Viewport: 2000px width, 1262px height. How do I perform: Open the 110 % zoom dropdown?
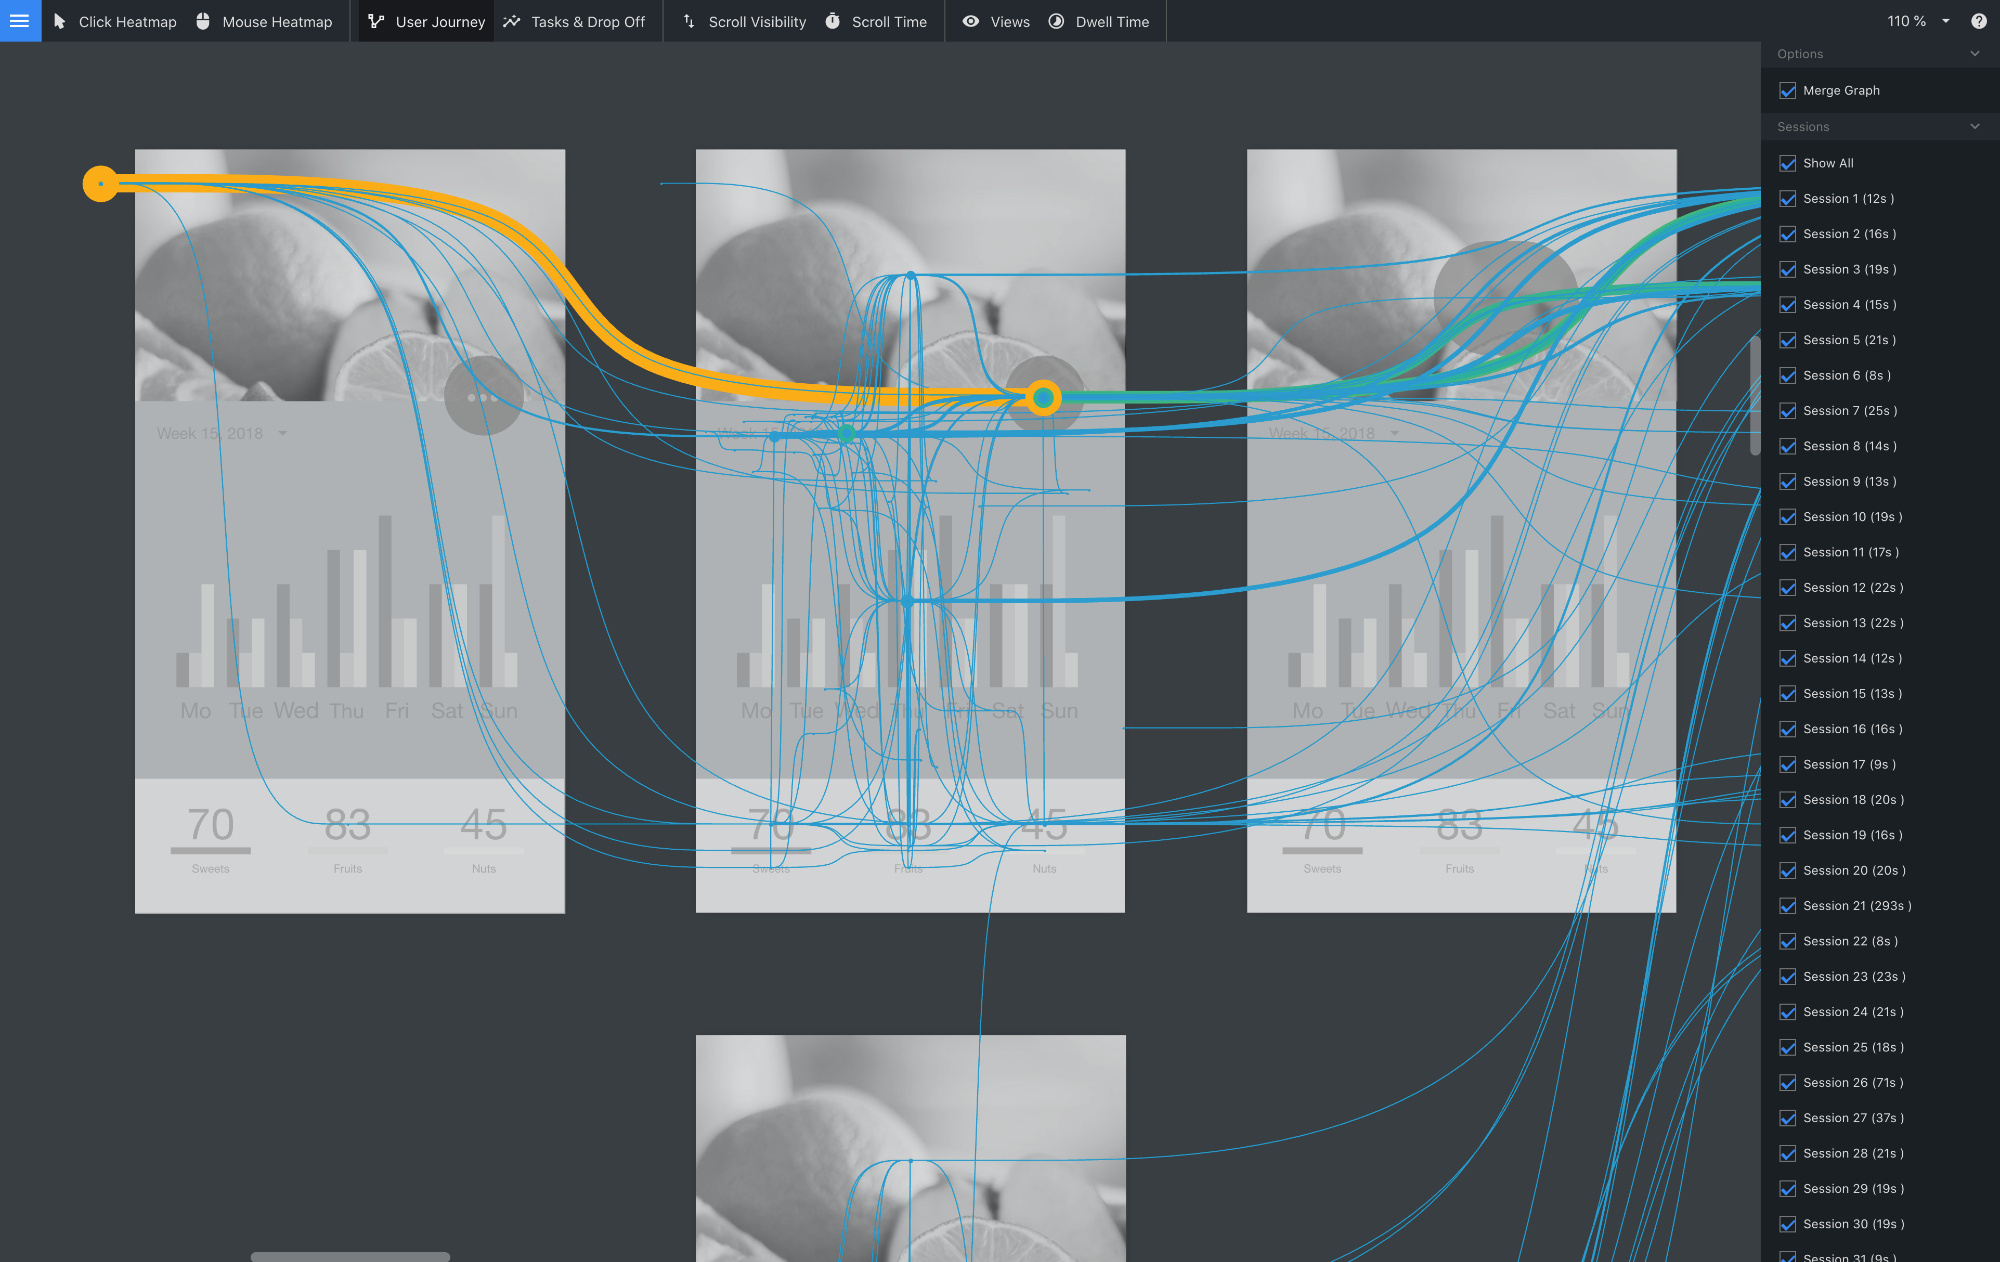[x=1945, y=21]
